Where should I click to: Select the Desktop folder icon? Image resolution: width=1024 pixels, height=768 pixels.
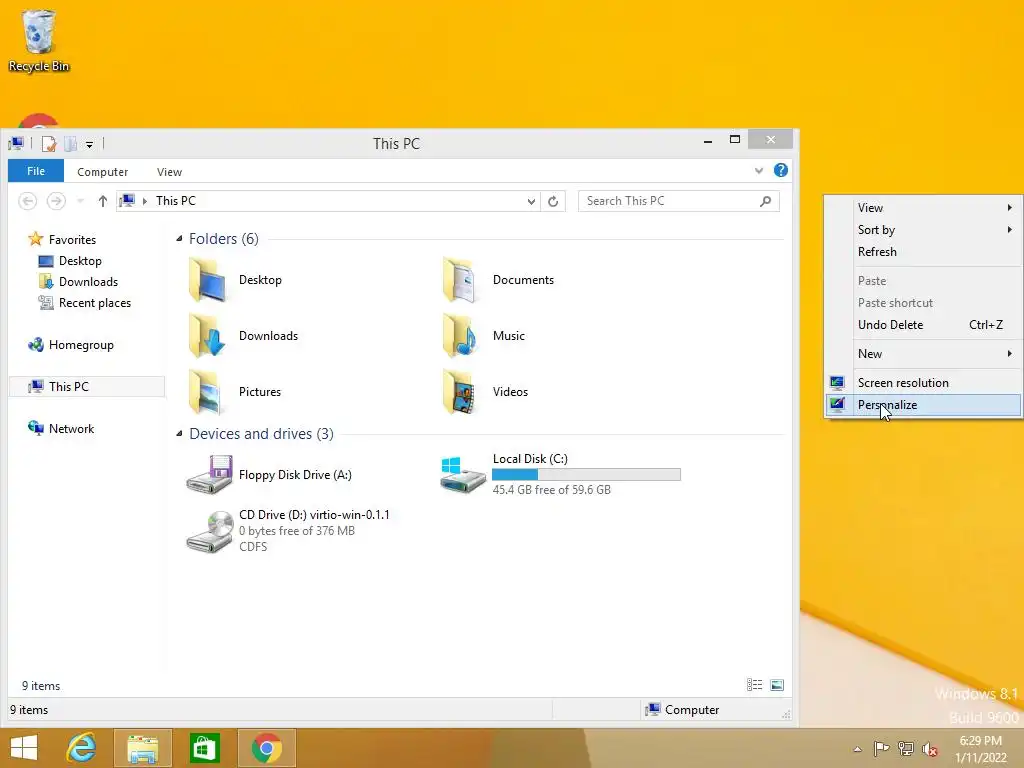click(x=208, y=280)
